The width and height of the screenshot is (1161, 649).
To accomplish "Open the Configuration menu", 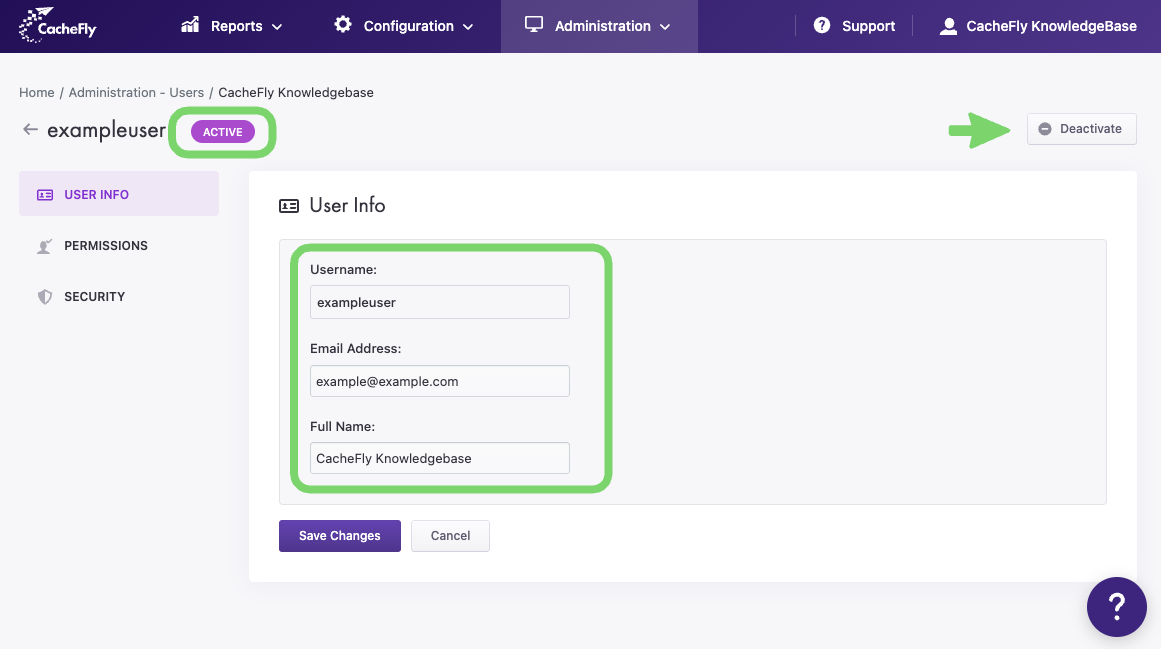I will pos(404,26).
